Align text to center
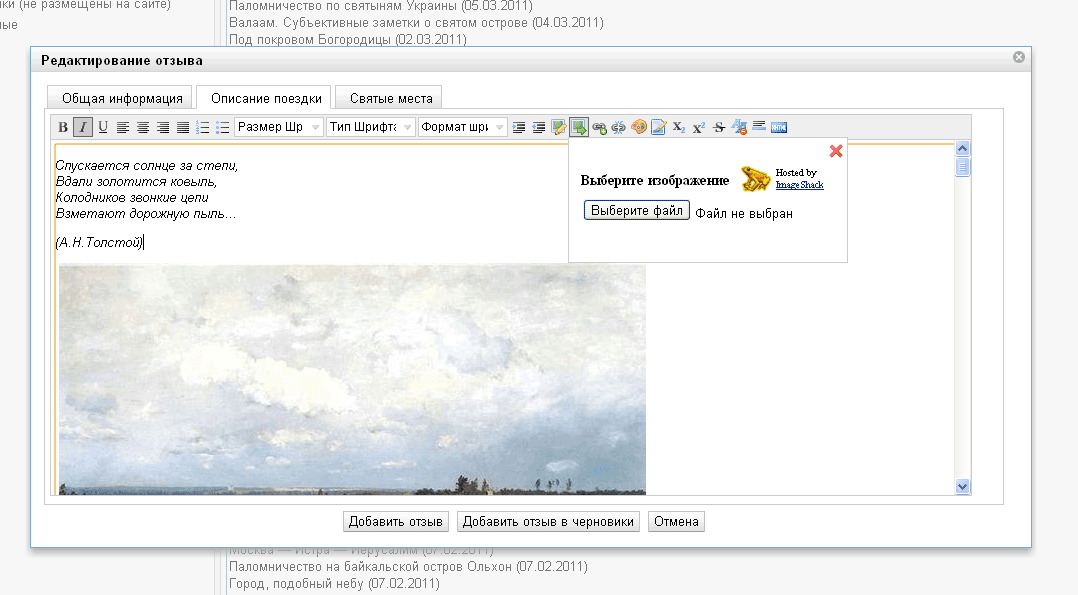The image size is (1078, 595). tap(143, 127)
